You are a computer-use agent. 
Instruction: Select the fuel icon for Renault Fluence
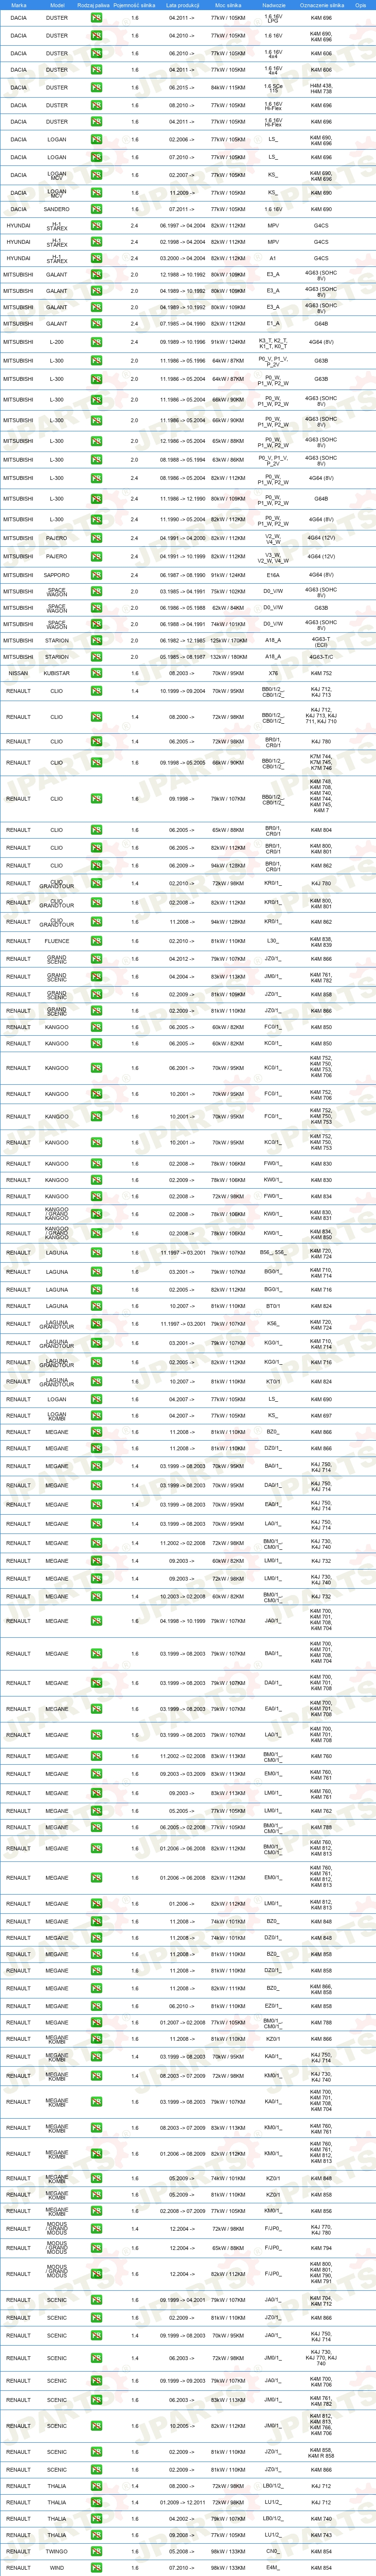click(x=96, y=941)
